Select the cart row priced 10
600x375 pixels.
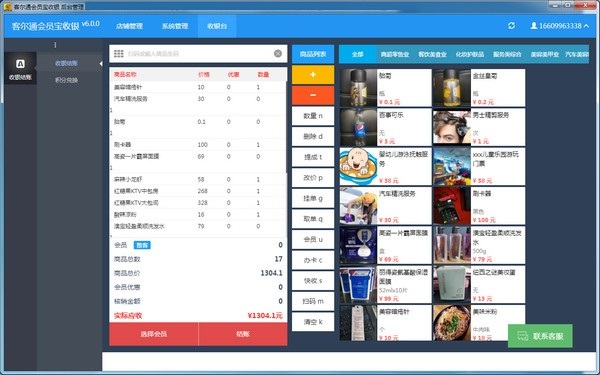click(198, 87)
